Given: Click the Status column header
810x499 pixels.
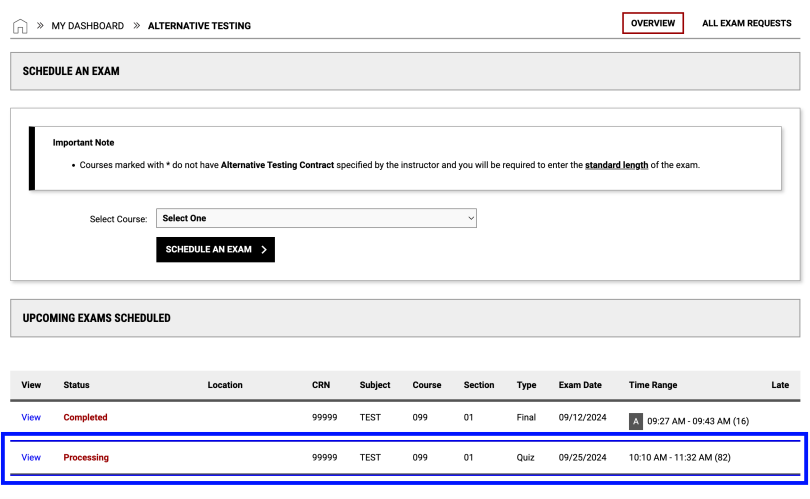Looking at the screenshot, I should [x=76, y=385].
